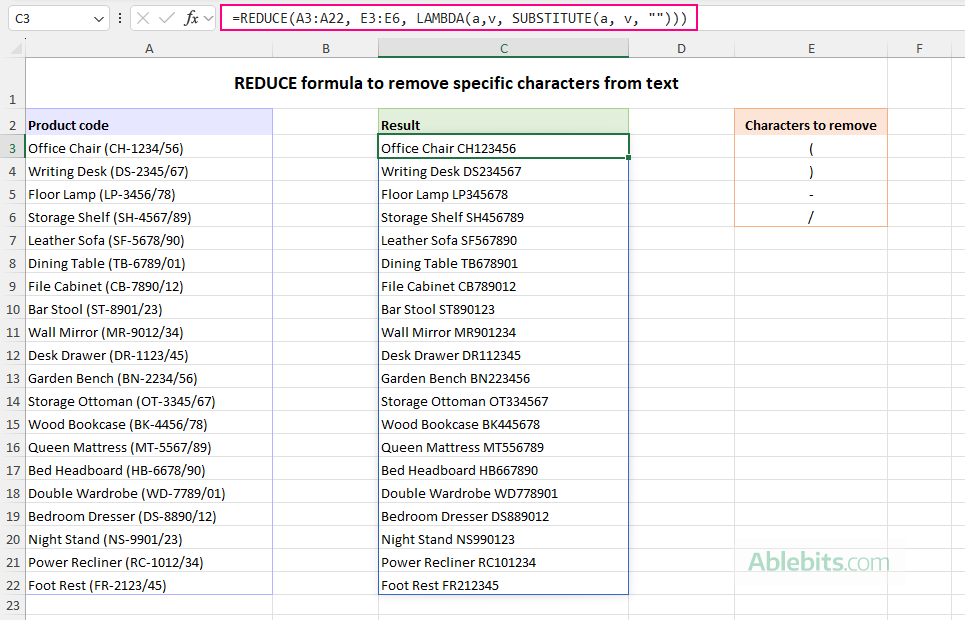Click result cell 'Garden Bench BN223456'

[503, 378]
